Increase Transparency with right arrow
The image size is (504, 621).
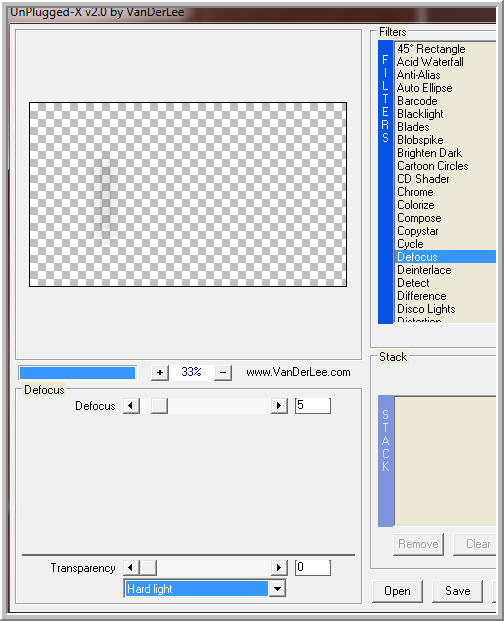pyautogui.click(x=279, y=568)
